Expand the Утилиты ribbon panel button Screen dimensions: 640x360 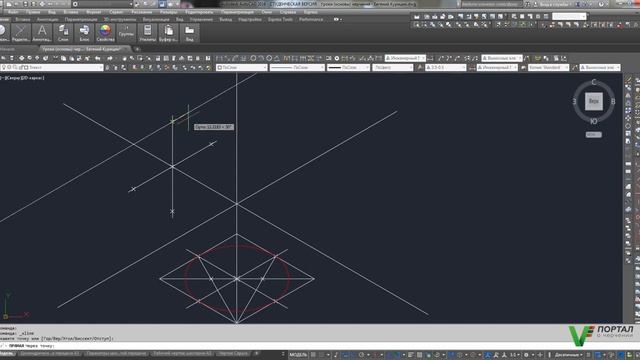coord(147,33)
